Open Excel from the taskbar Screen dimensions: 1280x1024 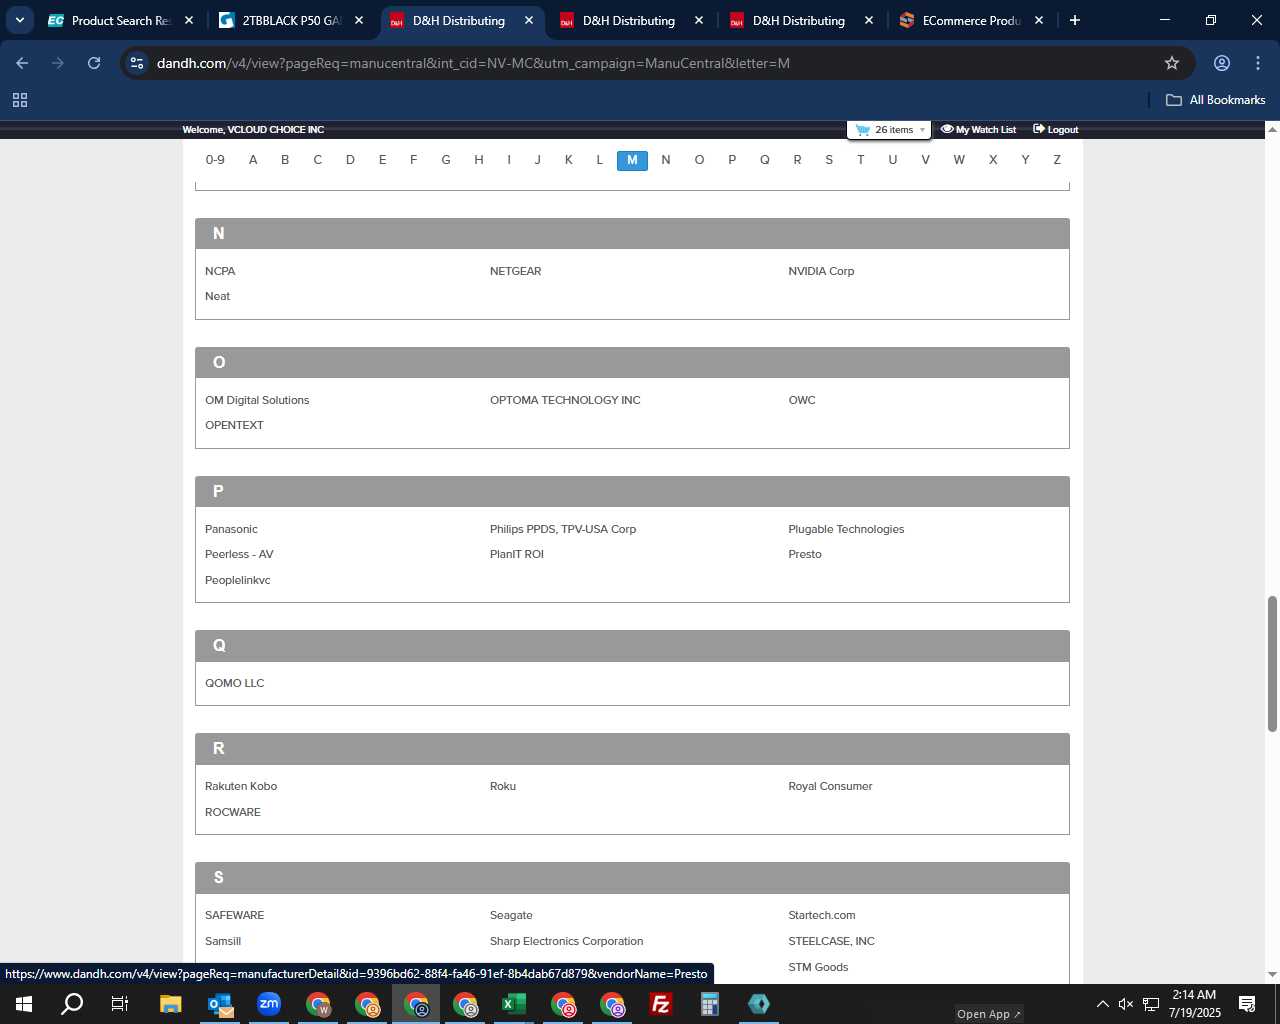pyautogui.click(x=514, y=1004)
